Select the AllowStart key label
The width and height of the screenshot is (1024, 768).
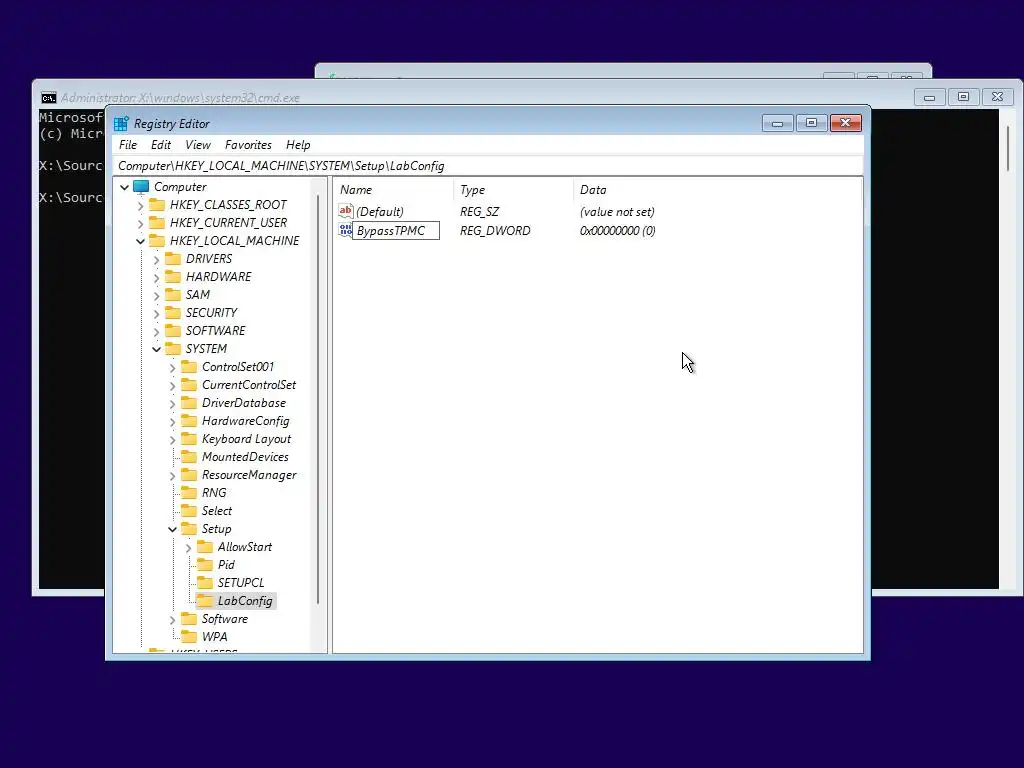[x=245, y=547]
